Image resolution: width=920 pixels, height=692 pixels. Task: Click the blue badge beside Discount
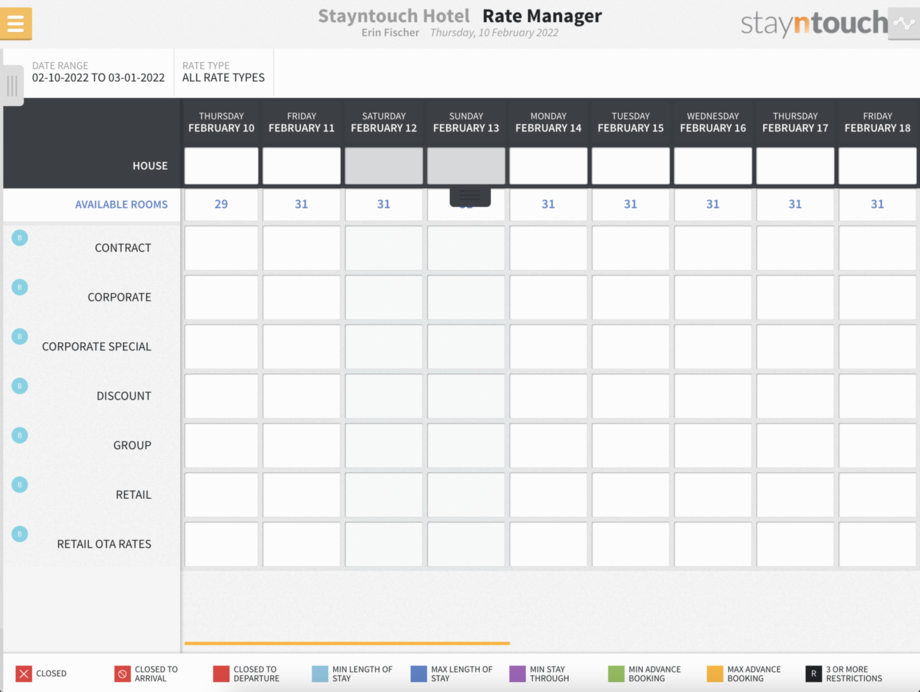click(19, 386)
